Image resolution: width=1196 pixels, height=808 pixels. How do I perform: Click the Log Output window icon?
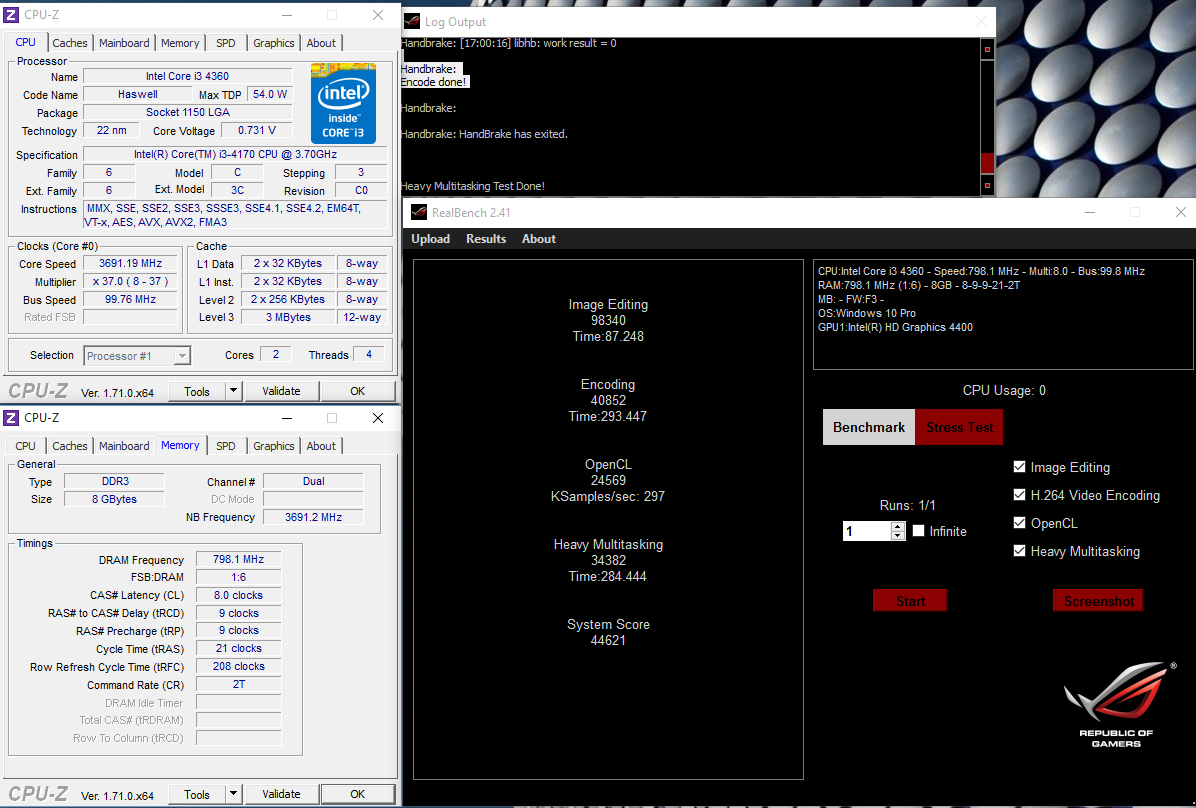coord(412,21)
